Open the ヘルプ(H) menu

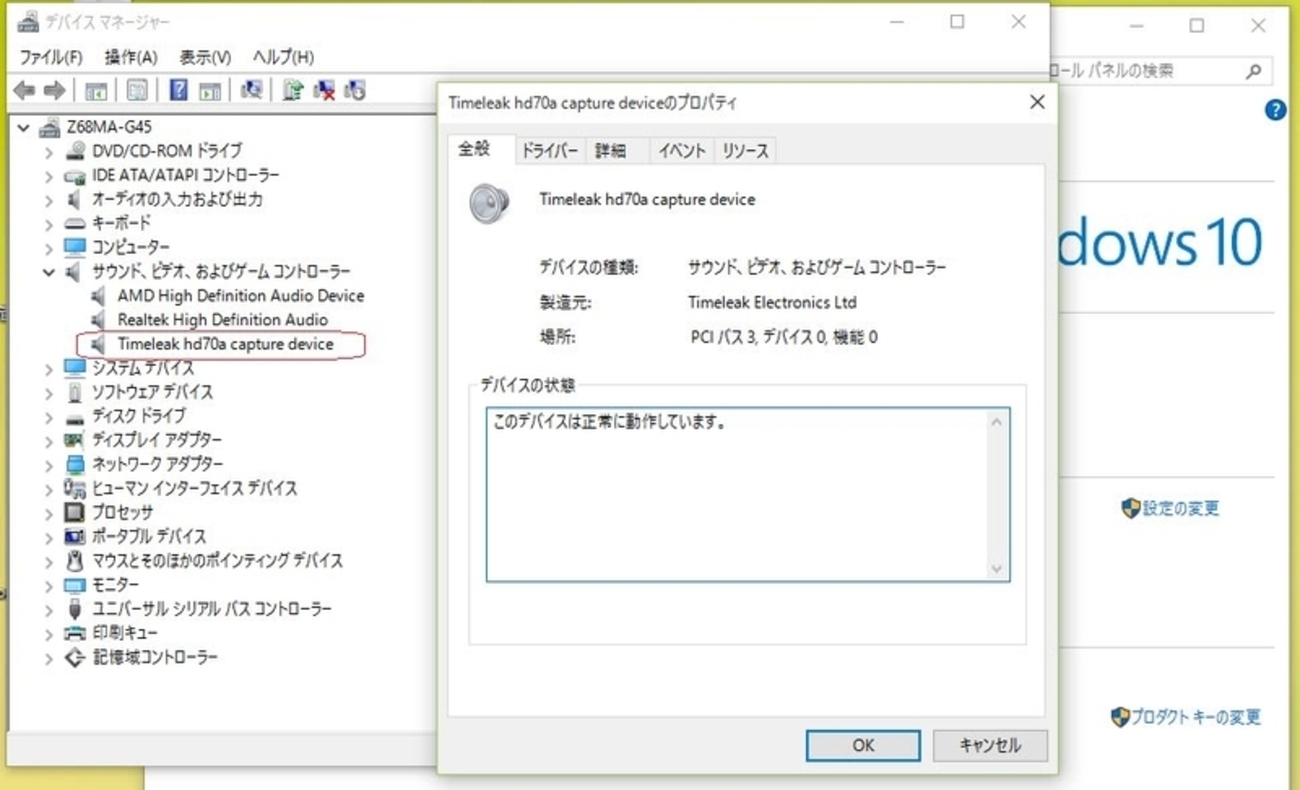(x=283, y=57)
